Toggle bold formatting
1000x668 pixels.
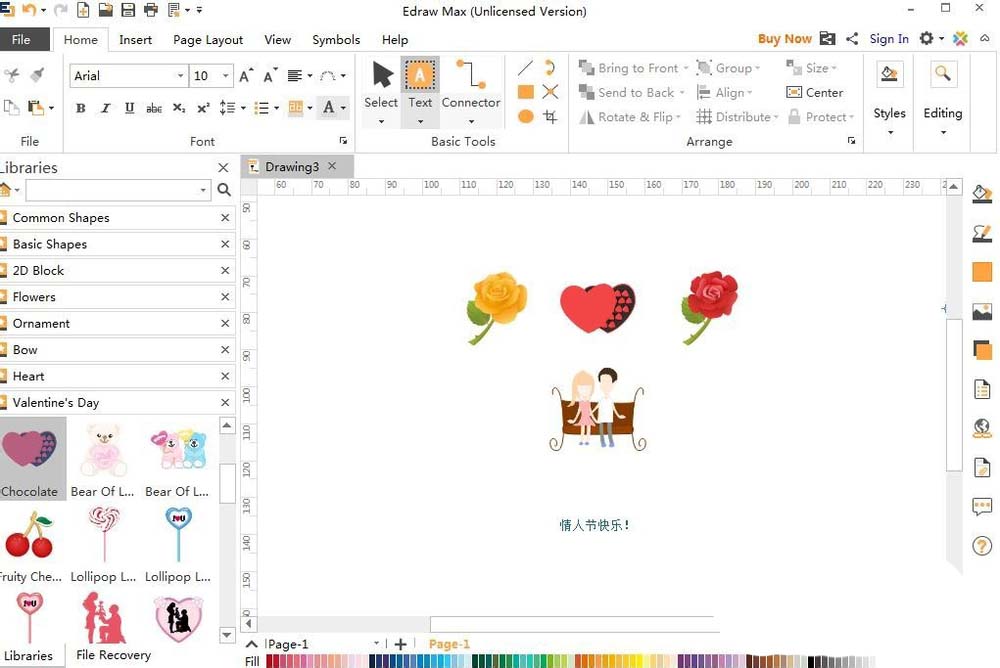80,108
